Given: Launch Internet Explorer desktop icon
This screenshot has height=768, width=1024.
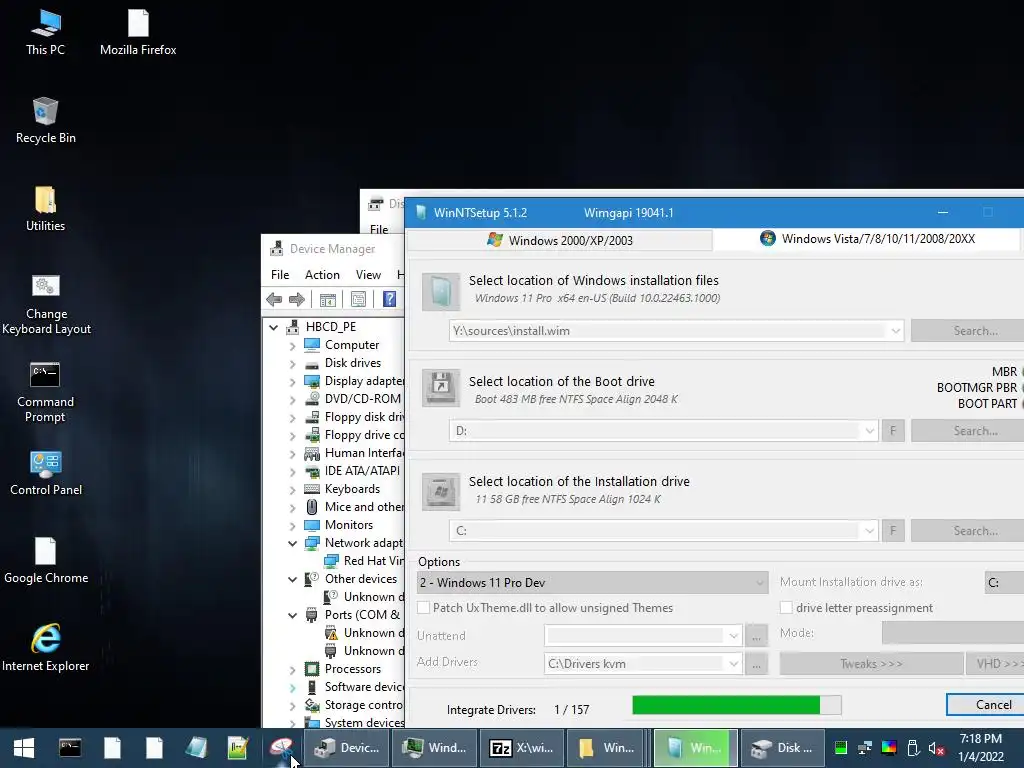Looking at the screenshot, I should (46, 648).
